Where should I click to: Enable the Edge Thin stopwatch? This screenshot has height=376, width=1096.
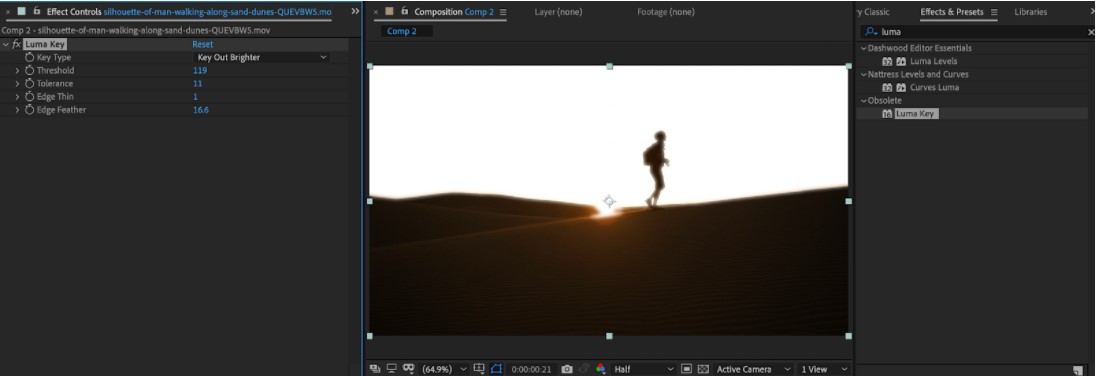[29, 96]
